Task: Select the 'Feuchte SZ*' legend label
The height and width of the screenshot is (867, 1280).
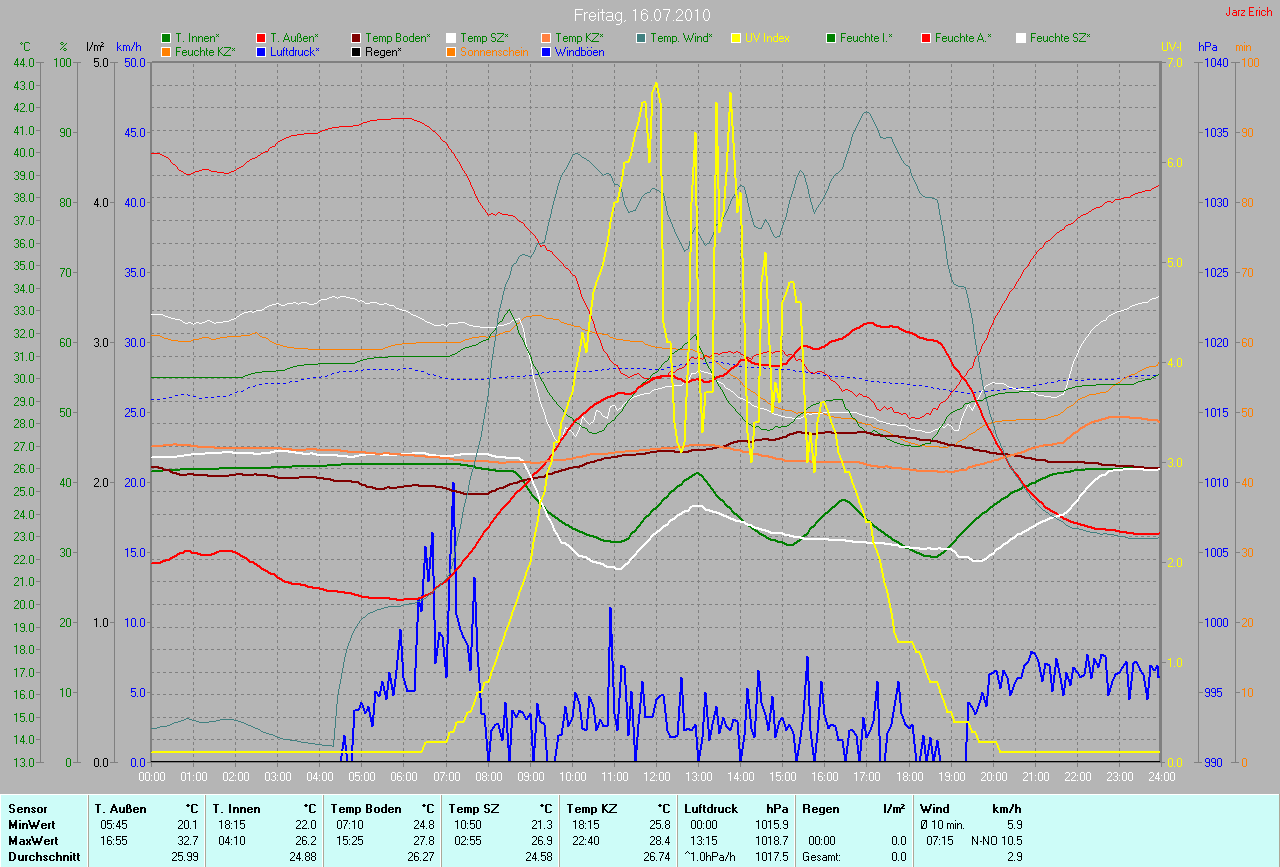Action: tap(1060, 38)
